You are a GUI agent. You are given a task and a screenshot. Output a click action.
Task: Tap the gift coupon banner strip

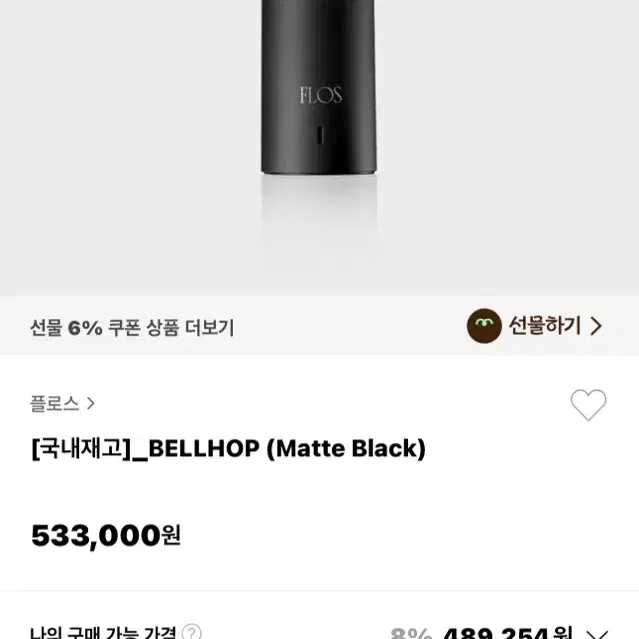point(320,326)
